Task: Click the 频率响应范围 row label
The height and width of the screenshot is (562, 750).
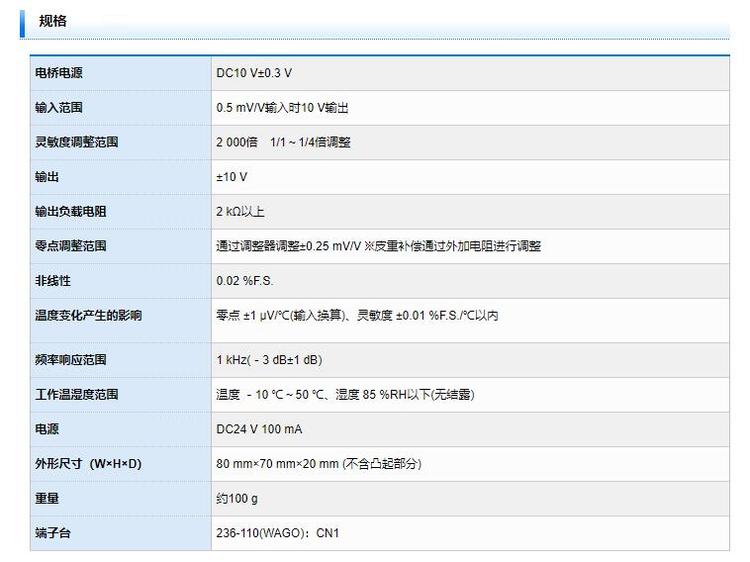Action: click(71, 359)
